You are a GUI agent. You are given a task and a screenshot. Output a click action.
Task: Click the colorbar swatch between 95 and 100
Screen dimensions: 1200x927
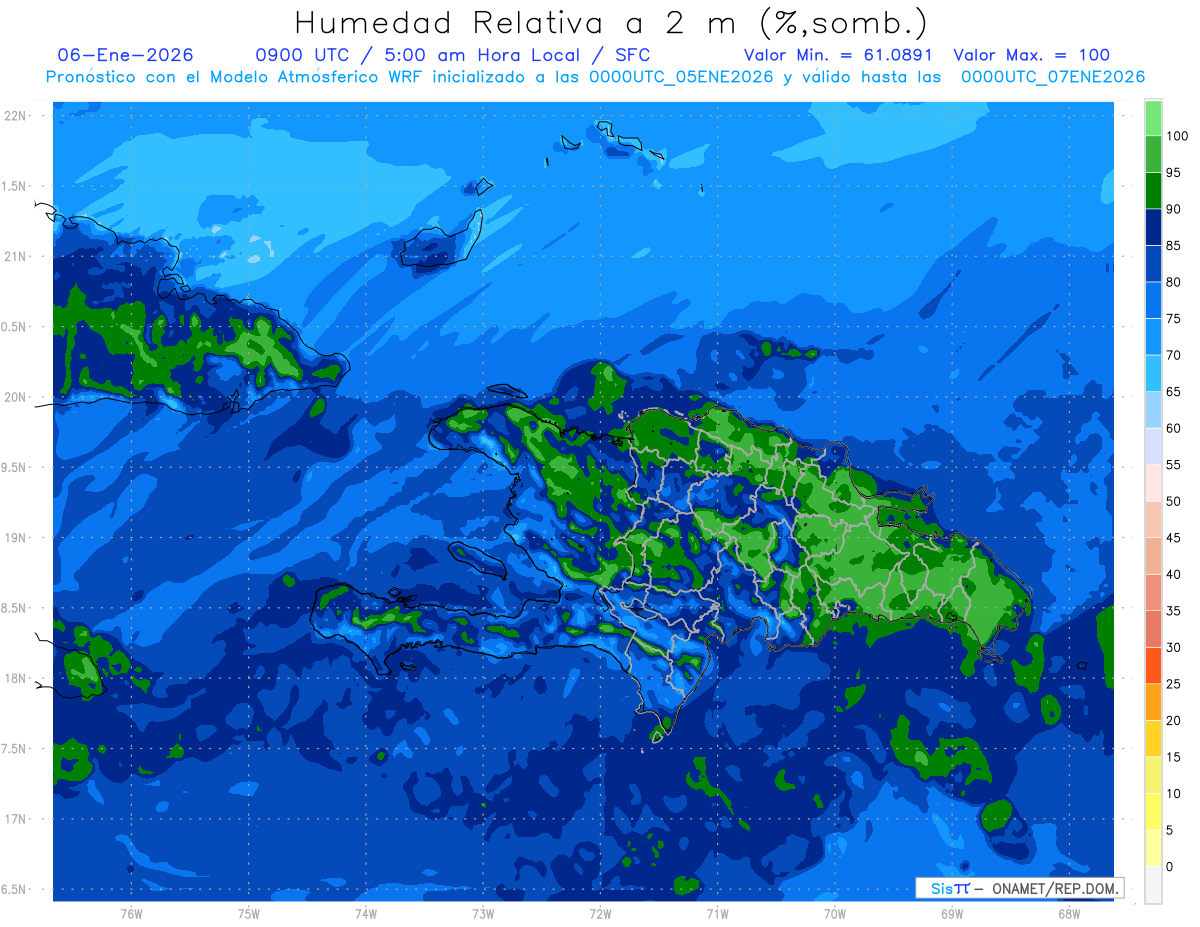[x=1153, y=154]
